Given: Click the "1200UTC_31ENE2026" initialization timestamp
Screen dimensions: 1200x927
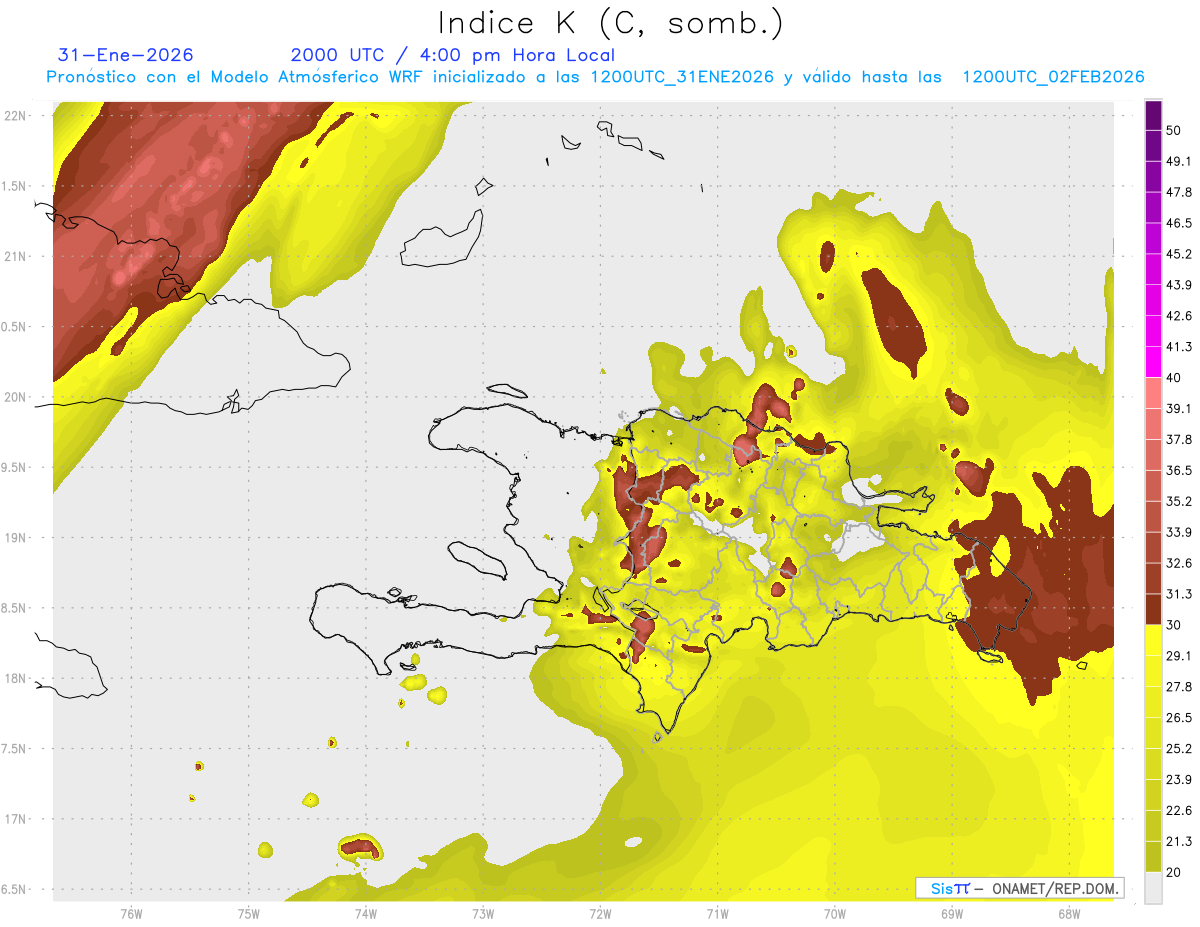Looking at the screenshot, I should coord(682,77).
